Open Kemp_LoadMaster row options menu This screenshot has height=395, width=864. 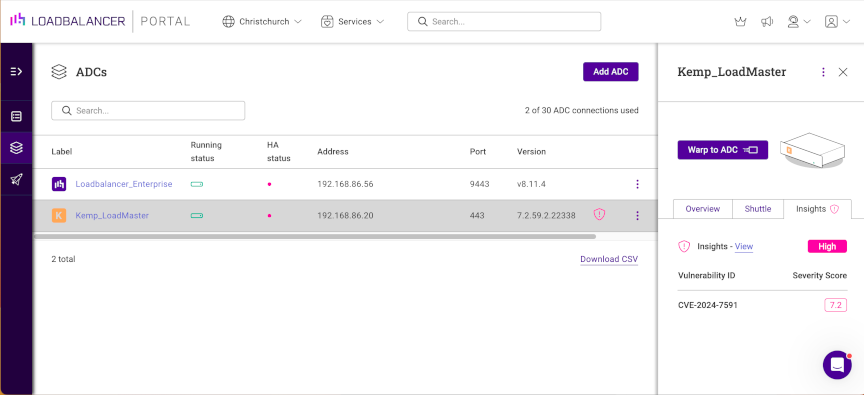638,215
